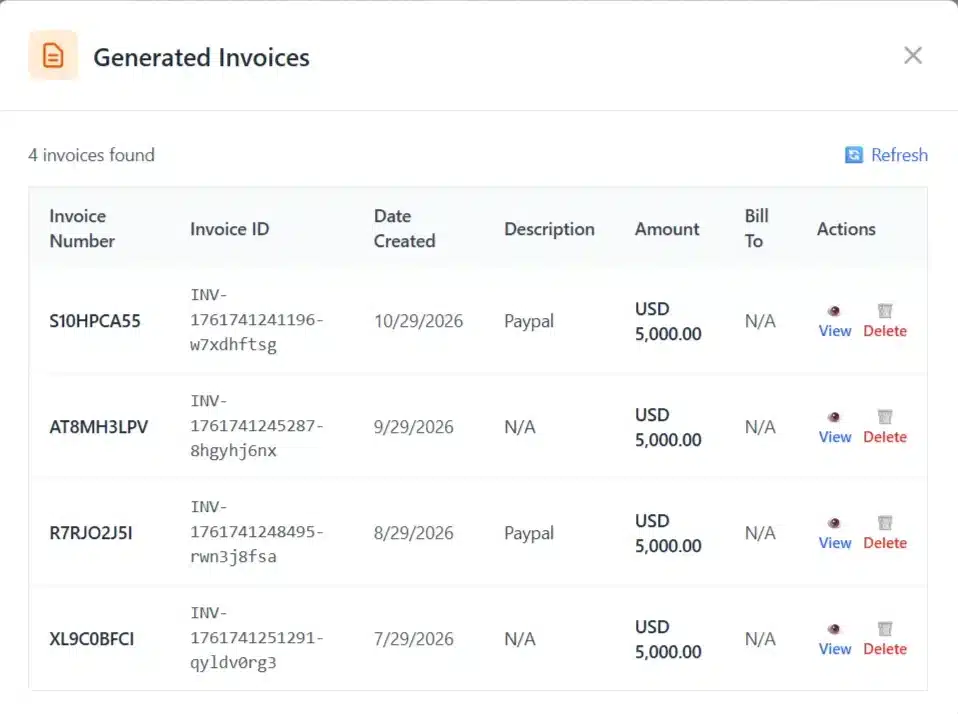Select the Date Created column header

click(404, 229)
